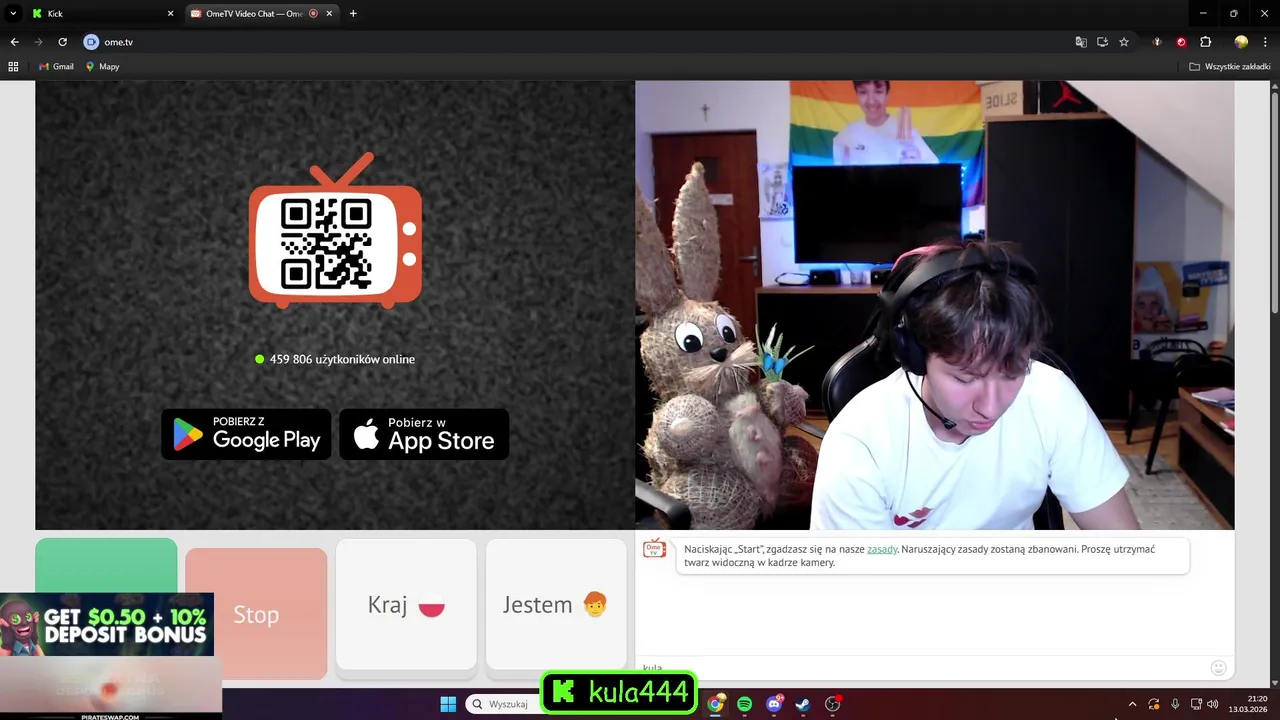Image resolution: width=1280 pixels, height=720 pixels.
Task: Open Steam from the taskbar
Action: pos(803,704)
